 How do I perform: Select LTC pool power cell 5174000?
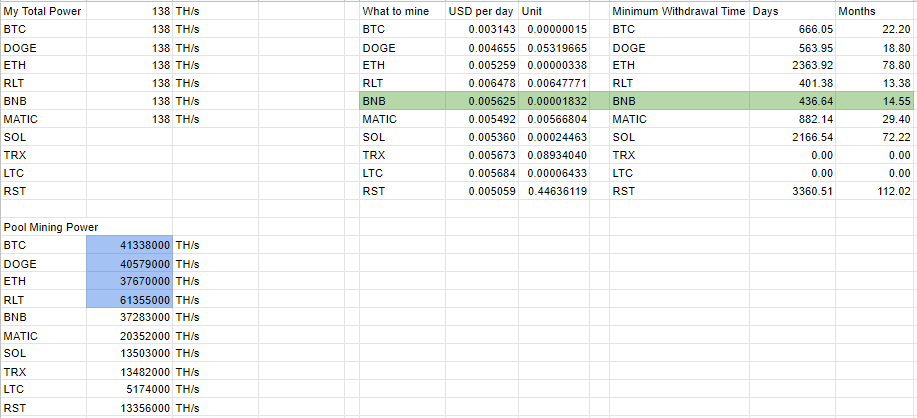point(130,389)
